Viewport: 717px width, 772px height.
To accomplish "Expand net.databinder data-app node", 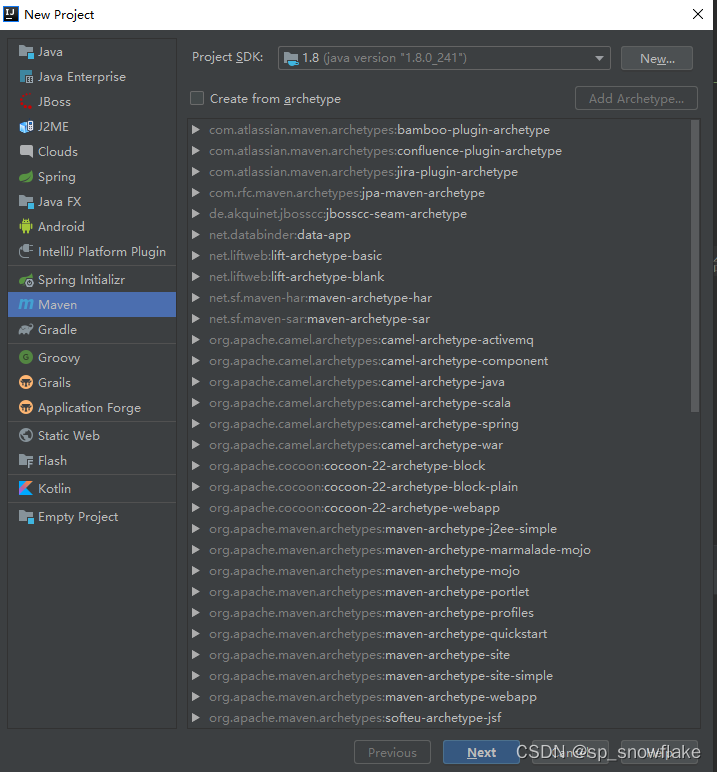I will 196,235.
